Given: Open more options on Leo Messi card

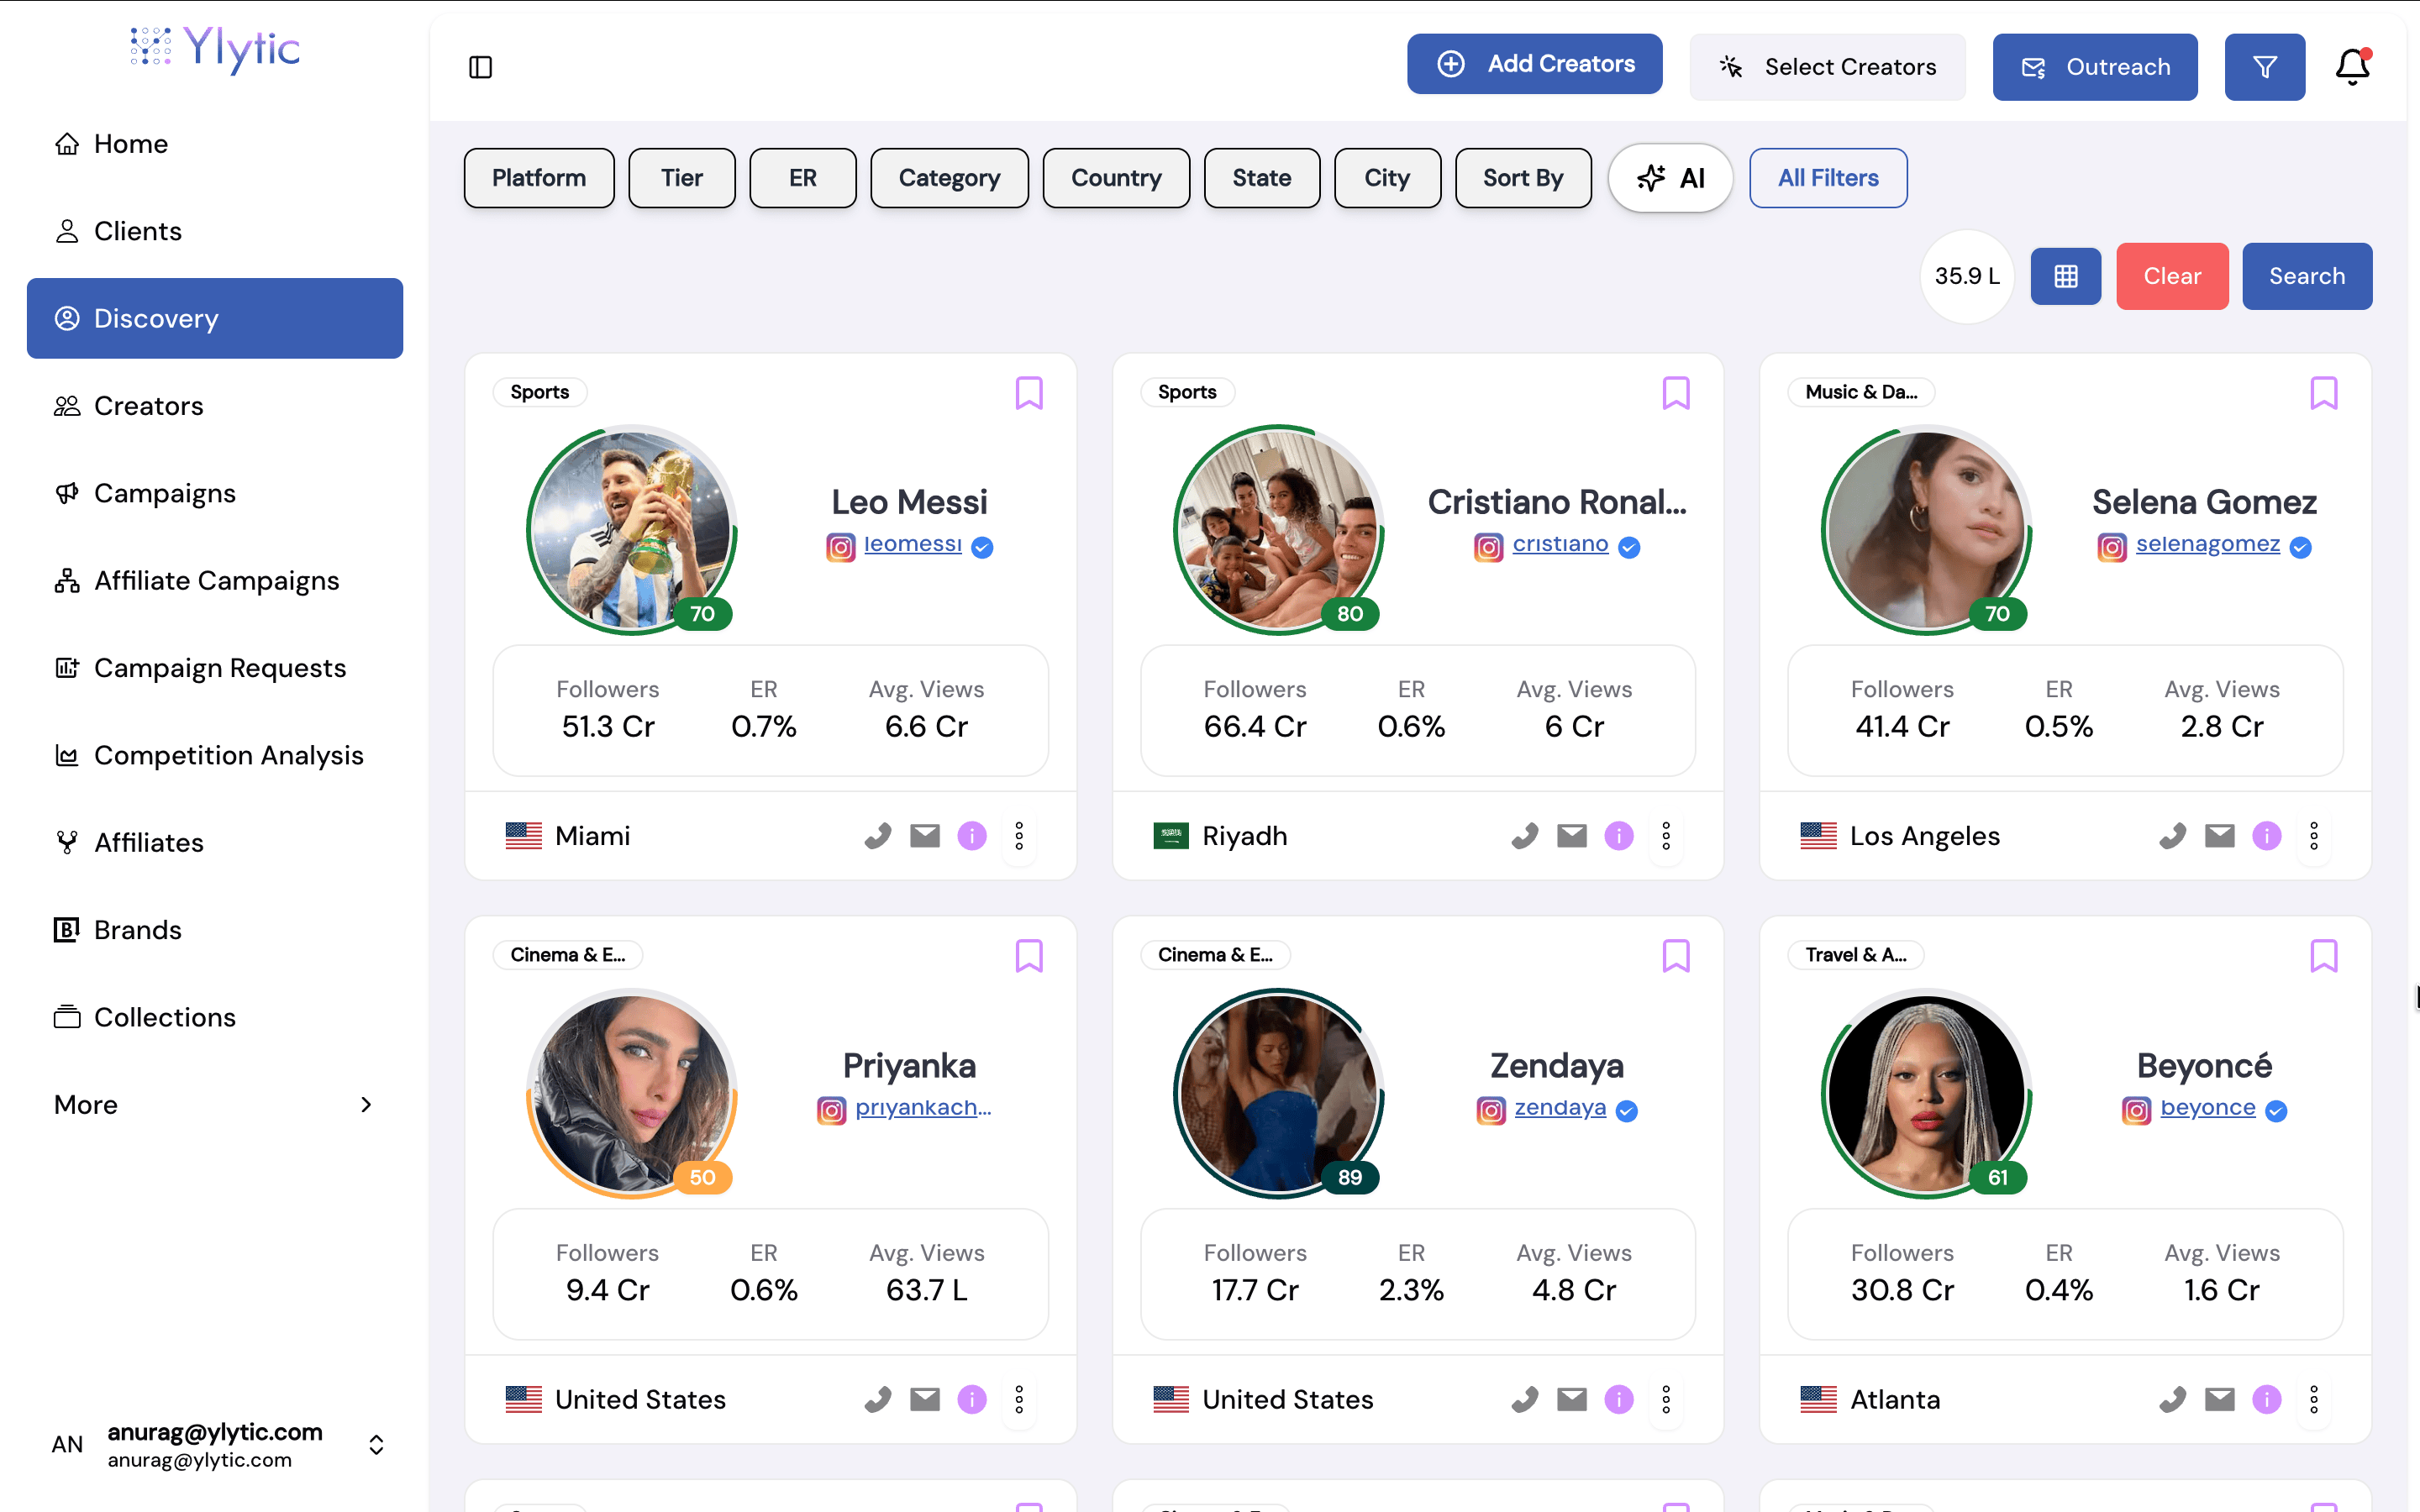Looking at the screenshot, I should (x=1019, y=836).
